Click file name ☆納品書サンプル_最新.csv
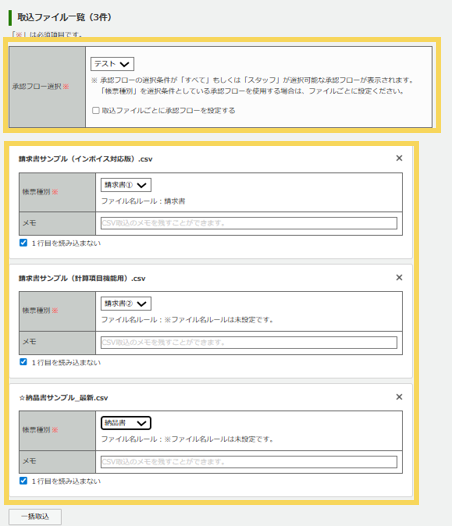Image resolution: width=452 pixels, height=526 pixels. coord(63,398)
